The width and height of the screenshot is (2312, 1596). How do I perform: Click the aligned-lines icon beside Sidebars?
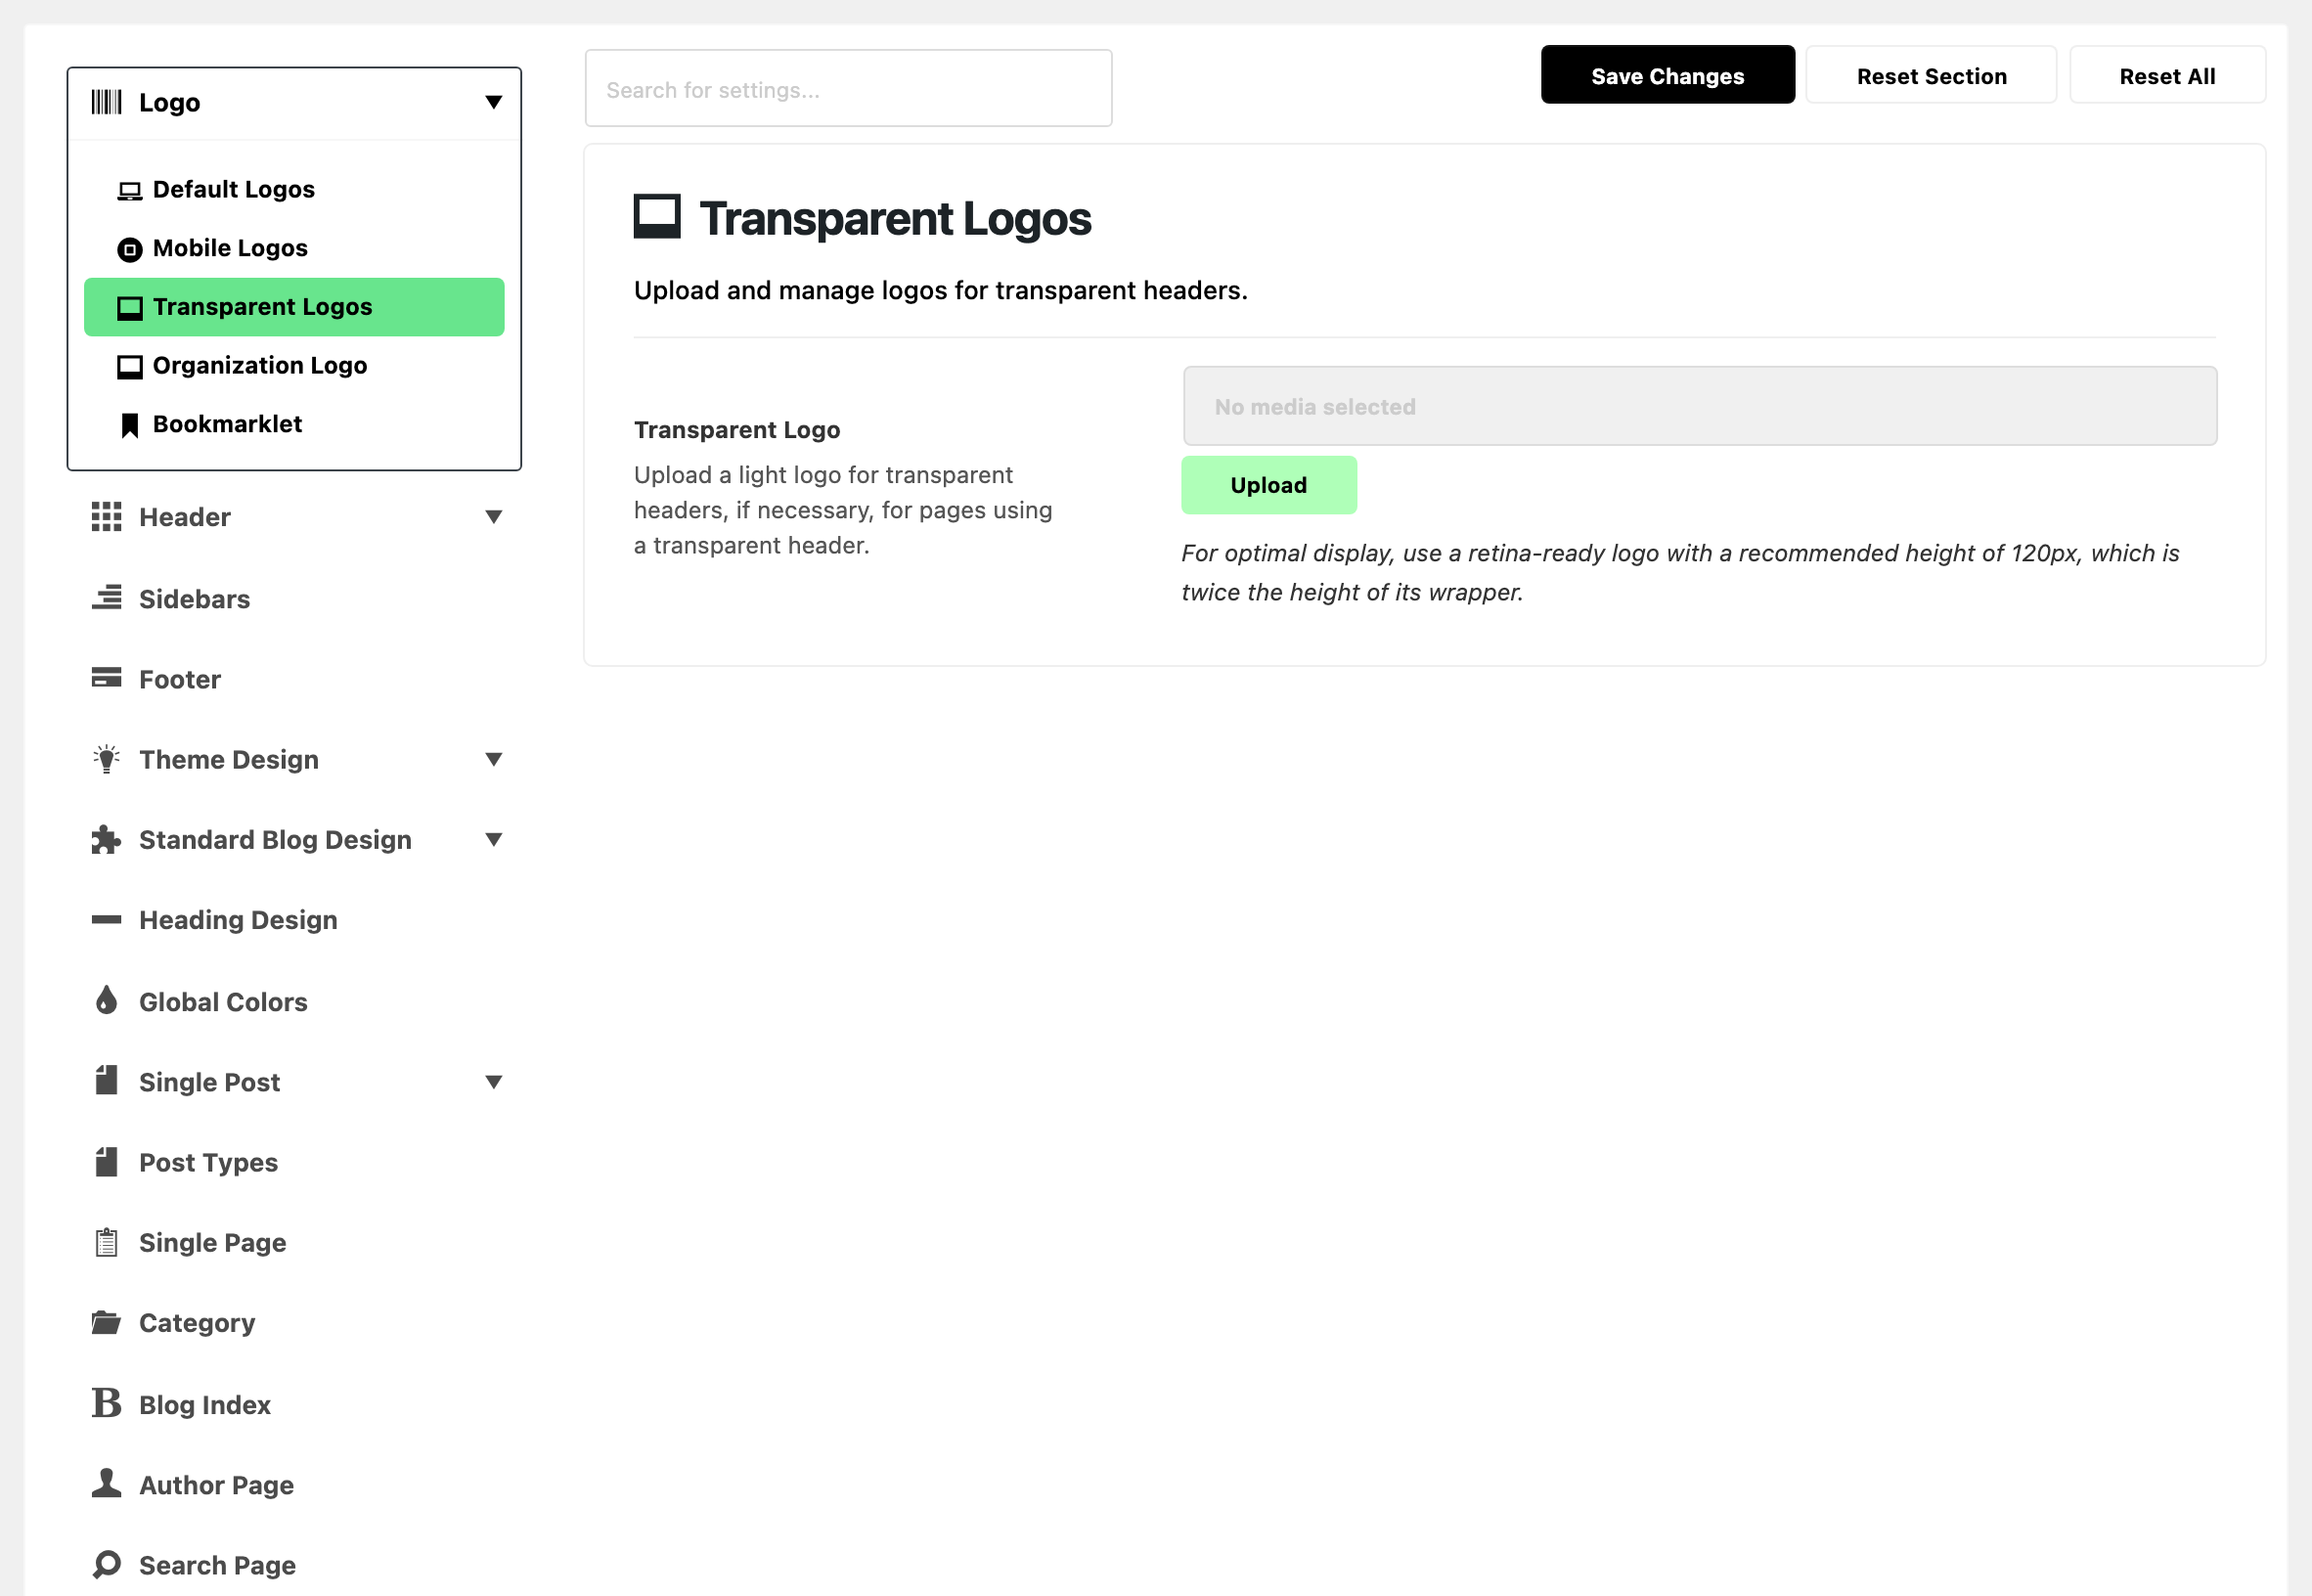(x=107, y=598)
